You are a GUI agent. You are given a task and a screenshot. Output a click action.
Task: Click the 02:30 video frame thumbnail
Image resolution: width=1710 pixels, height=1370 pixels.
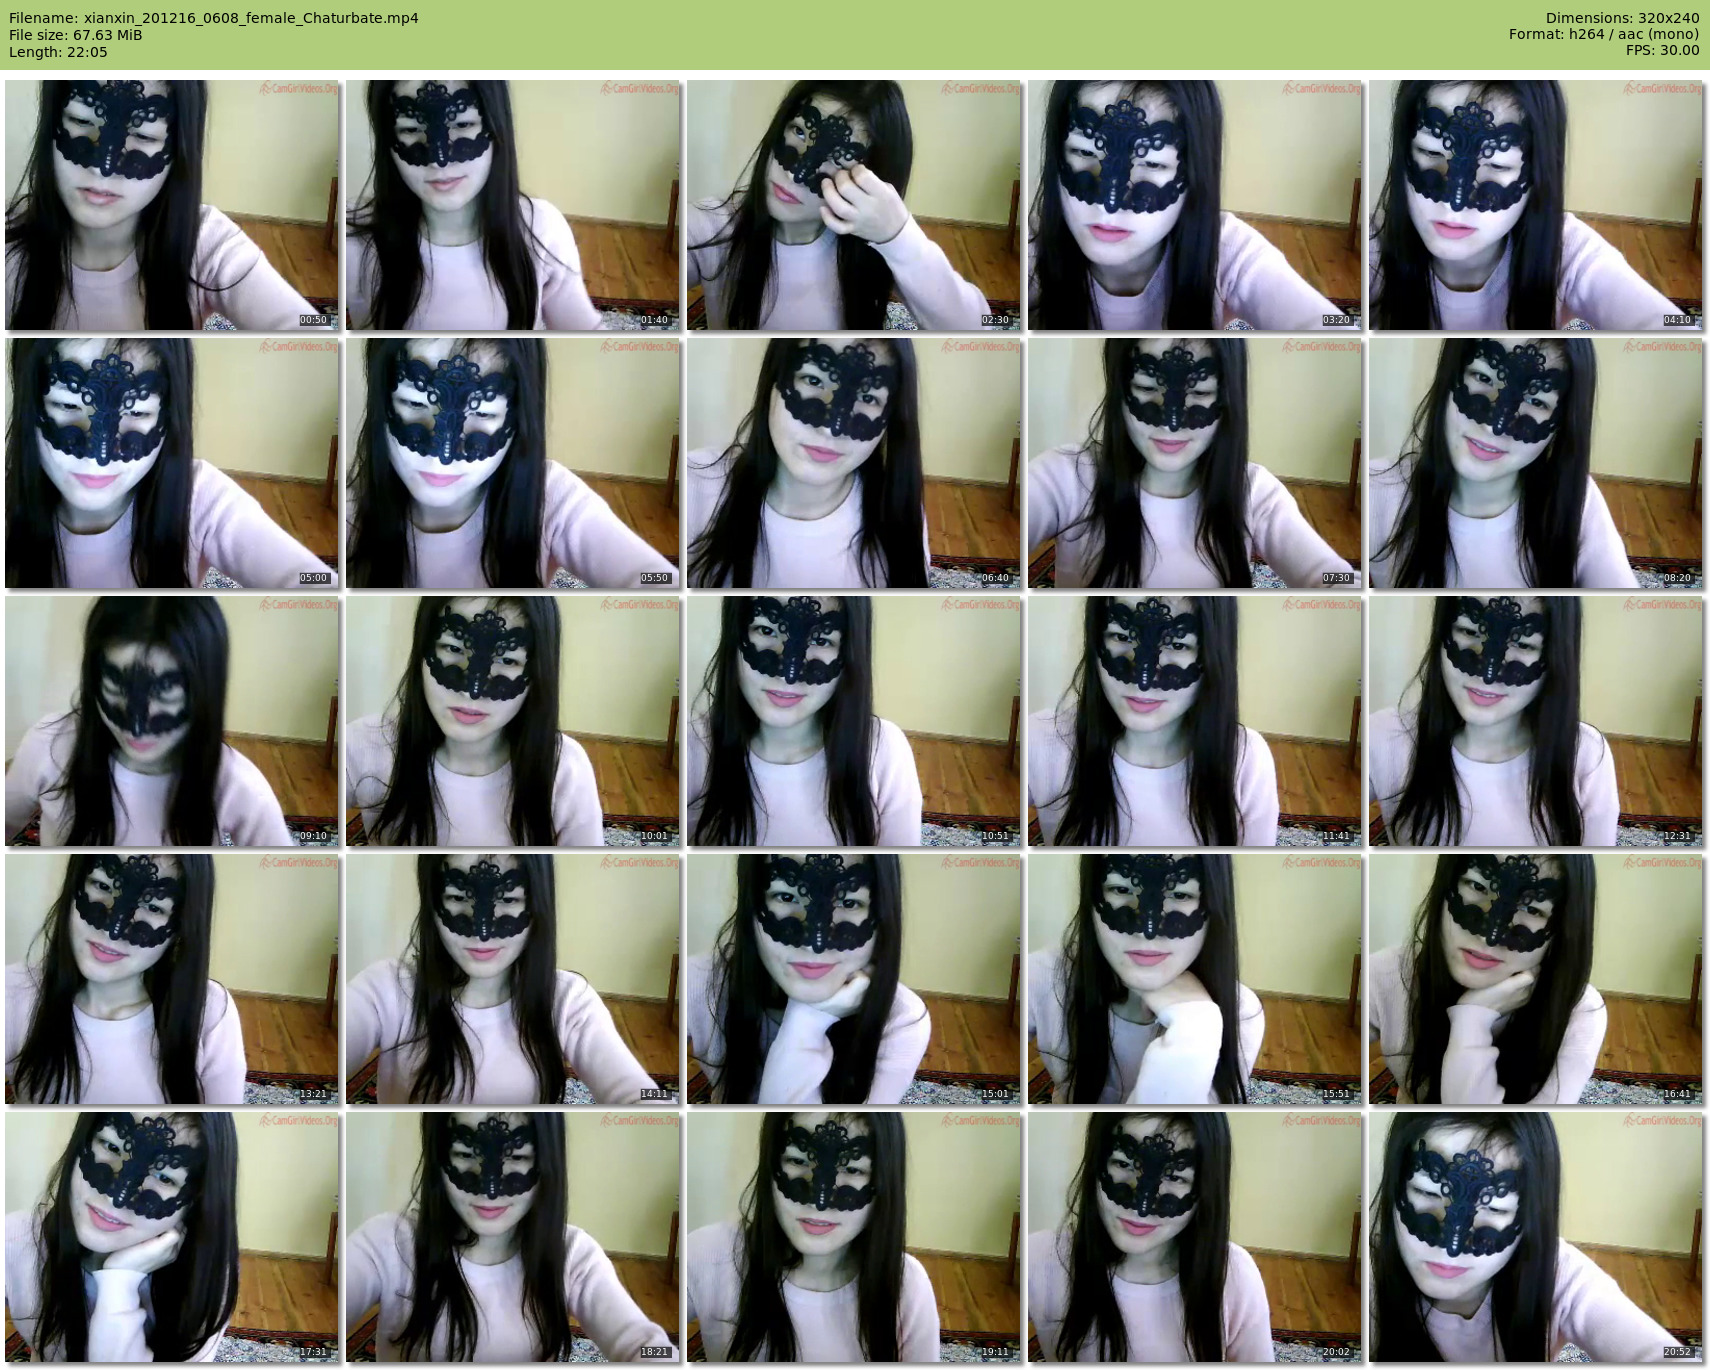tap(854, 205)
